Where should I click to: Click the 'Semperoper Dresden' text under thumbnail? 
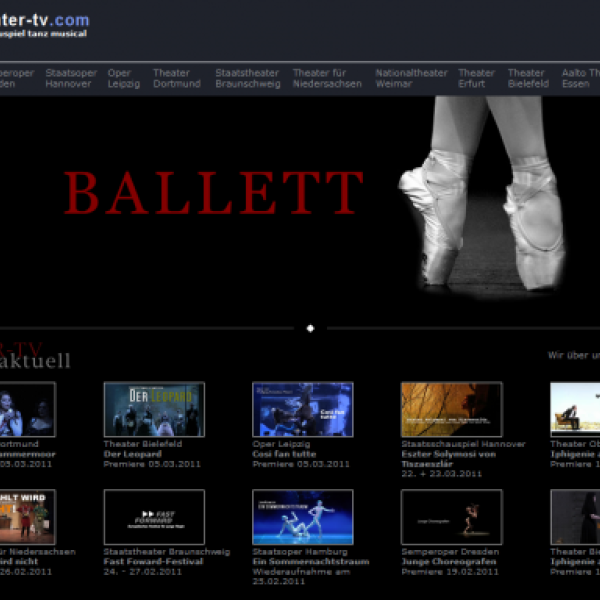(450, 552)
